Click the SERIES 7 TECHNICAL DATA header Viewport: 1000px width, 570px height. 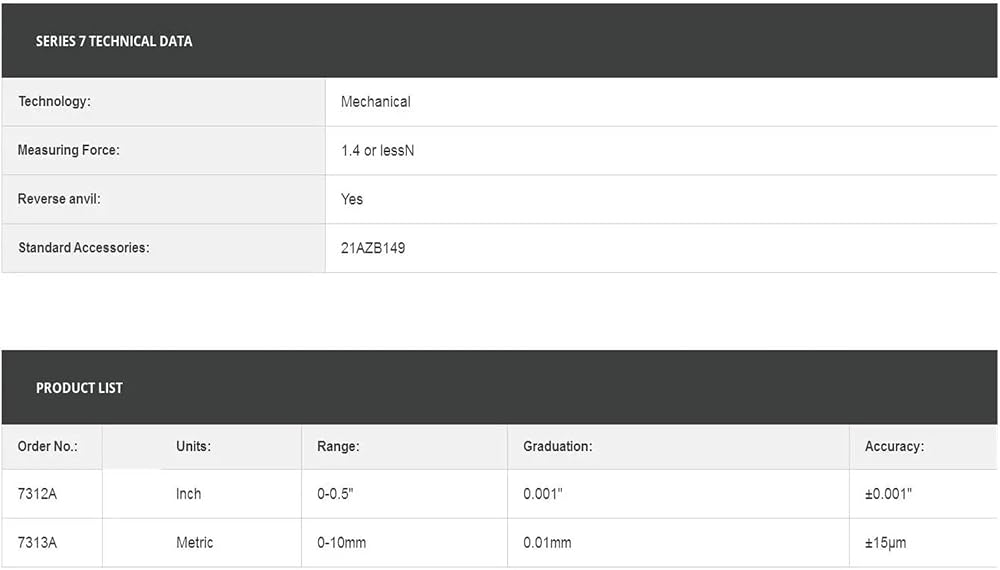click(114, 41)
